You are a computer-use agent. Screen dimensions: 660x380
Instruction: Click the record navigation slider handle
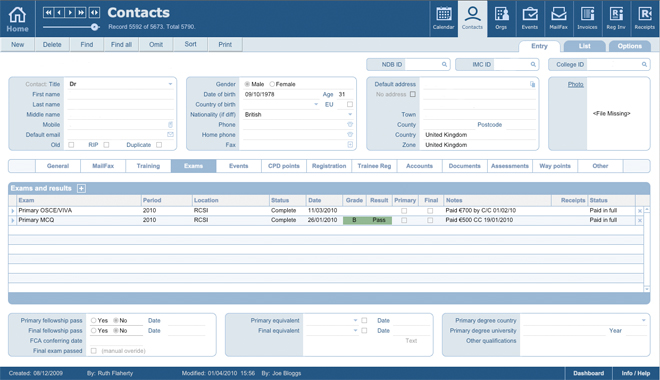coord(95,27)
